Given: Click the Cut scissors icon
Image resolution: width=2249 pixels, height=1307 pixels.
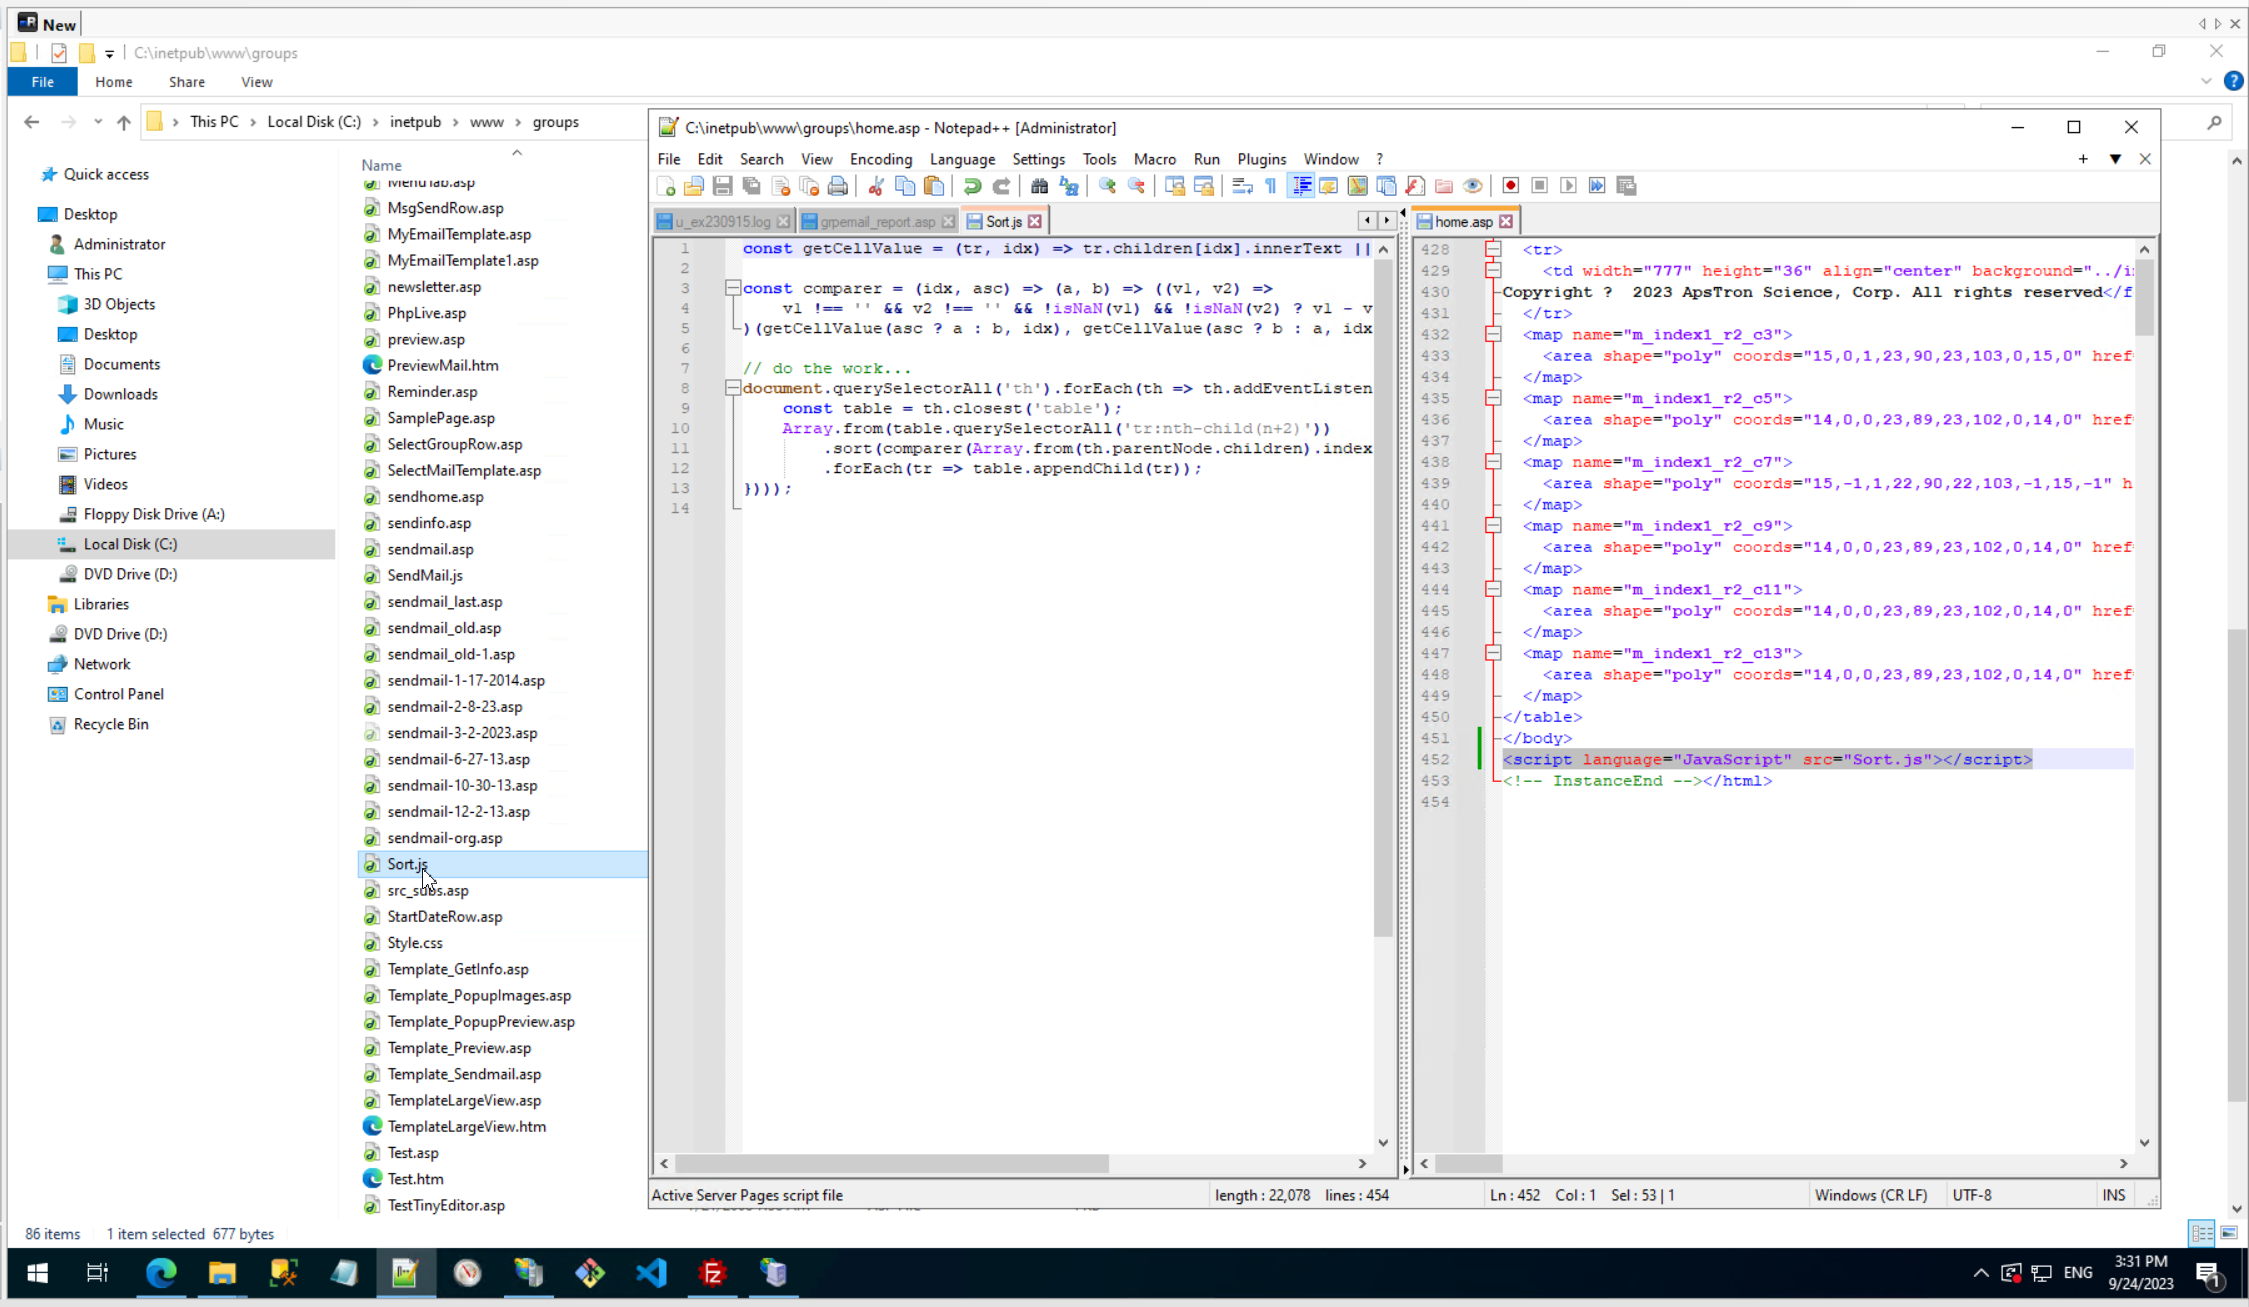Looking at the screenshot, I should click(875, 186).
